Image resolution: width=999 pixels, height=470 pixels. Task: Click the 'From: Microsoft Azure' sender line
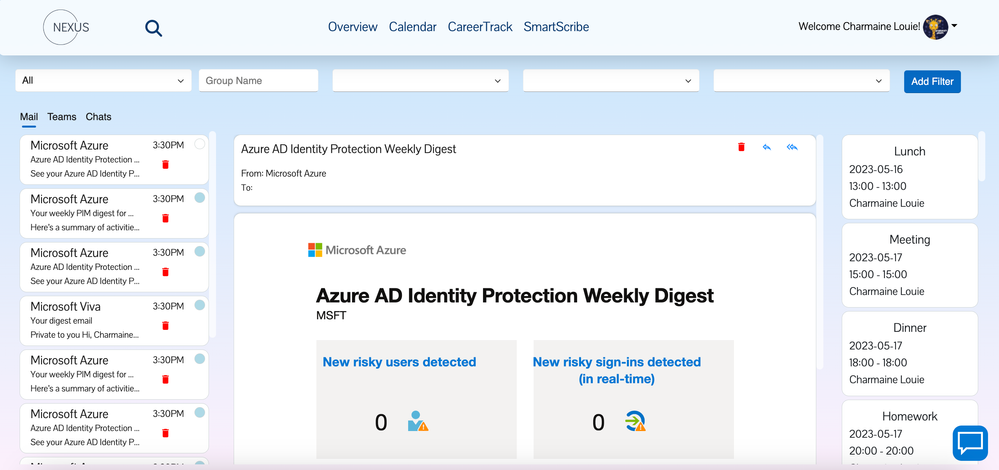284,173
